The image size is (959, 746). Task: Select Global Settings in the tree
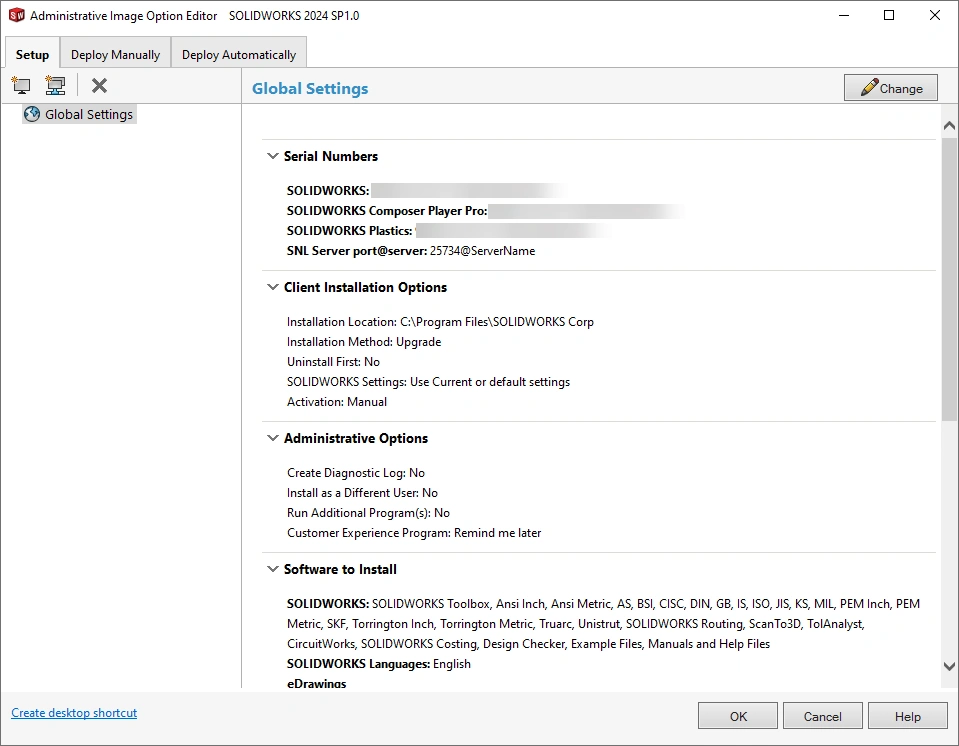coord(88,114)
